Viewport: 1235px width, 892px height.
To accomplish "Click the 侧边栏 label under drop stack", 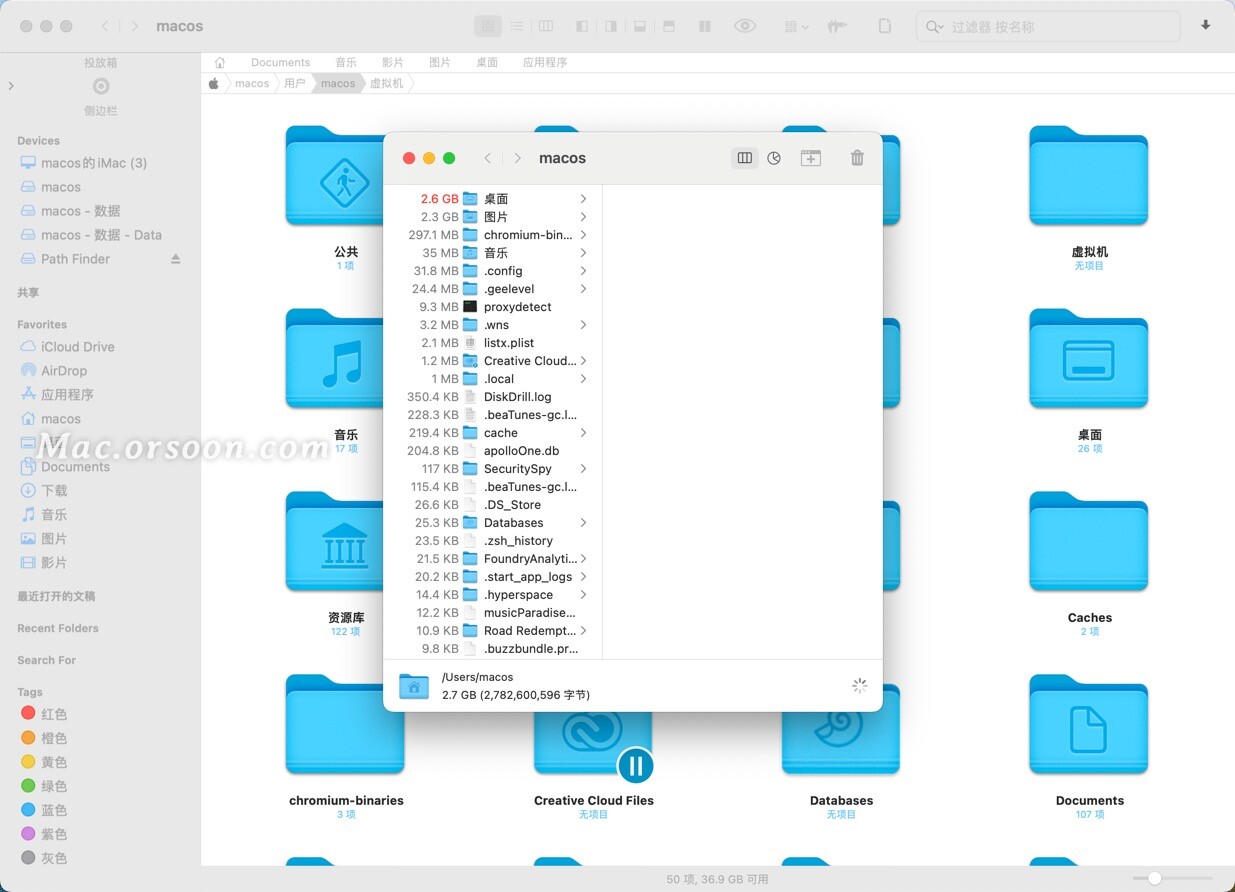I will click(101, 111).
